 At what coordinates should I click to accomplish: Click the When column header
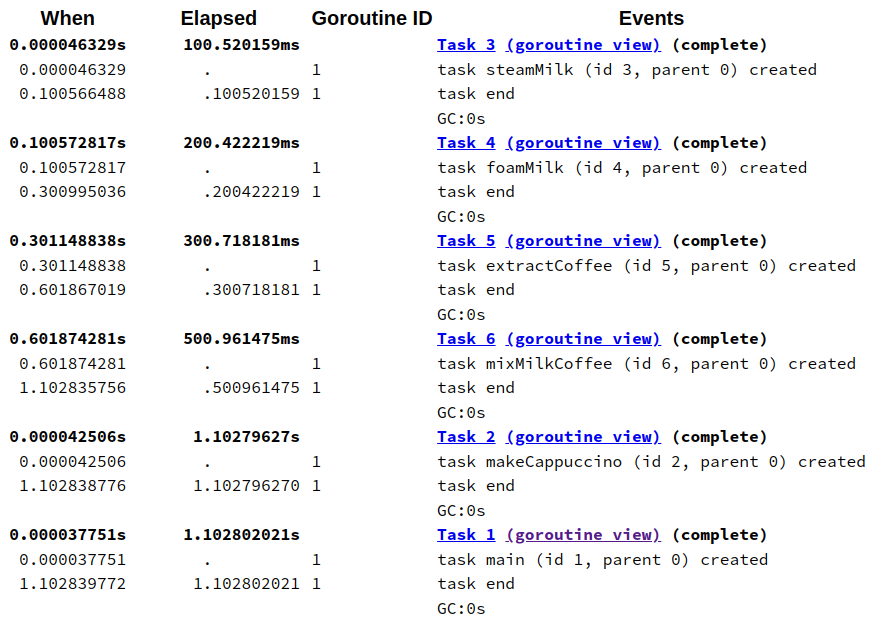(x=68, y=19)
